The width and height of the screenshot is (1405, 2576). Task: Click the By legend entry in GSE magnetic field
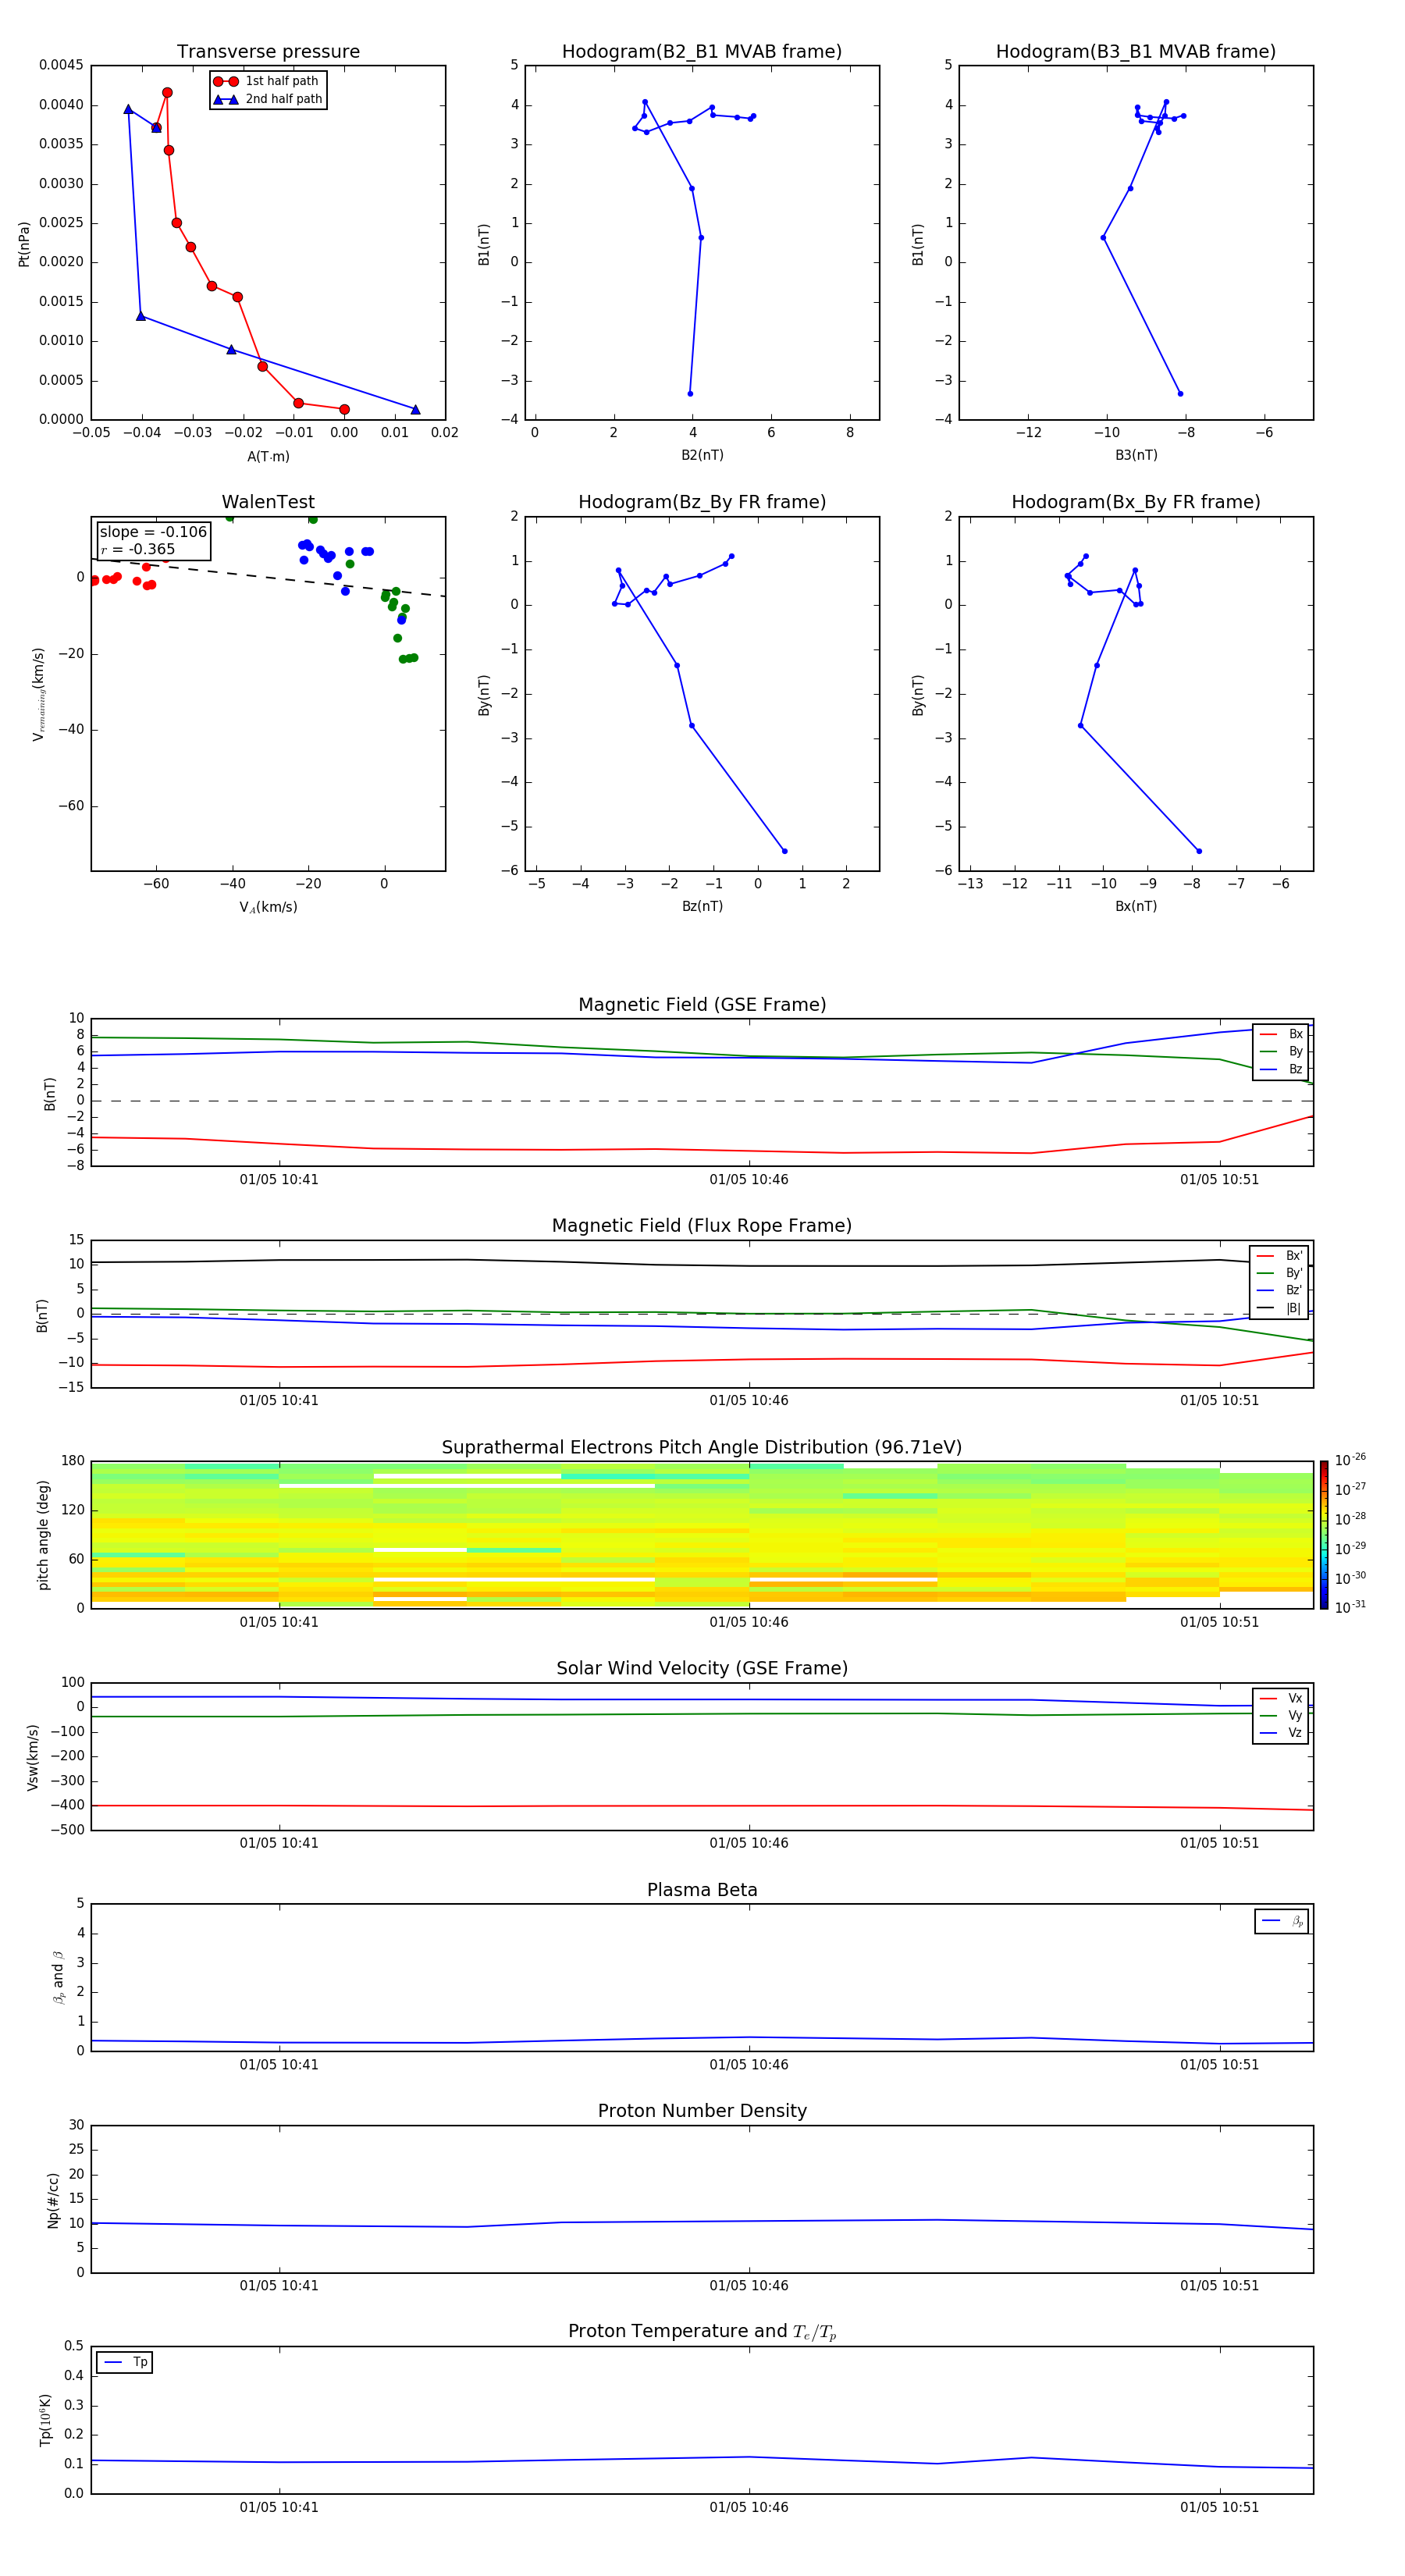pos(1281,1052)
